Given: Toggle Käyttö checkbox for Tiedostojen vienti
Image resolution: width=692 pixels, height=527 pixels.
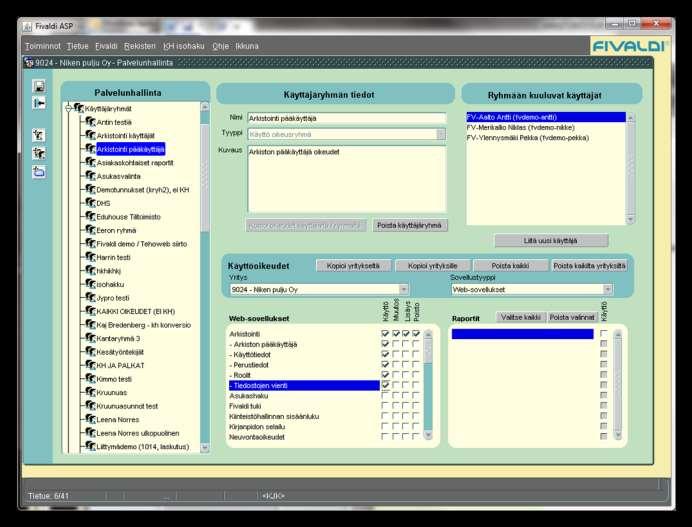Looking at the screenshot, I should [x=385, y=385].
